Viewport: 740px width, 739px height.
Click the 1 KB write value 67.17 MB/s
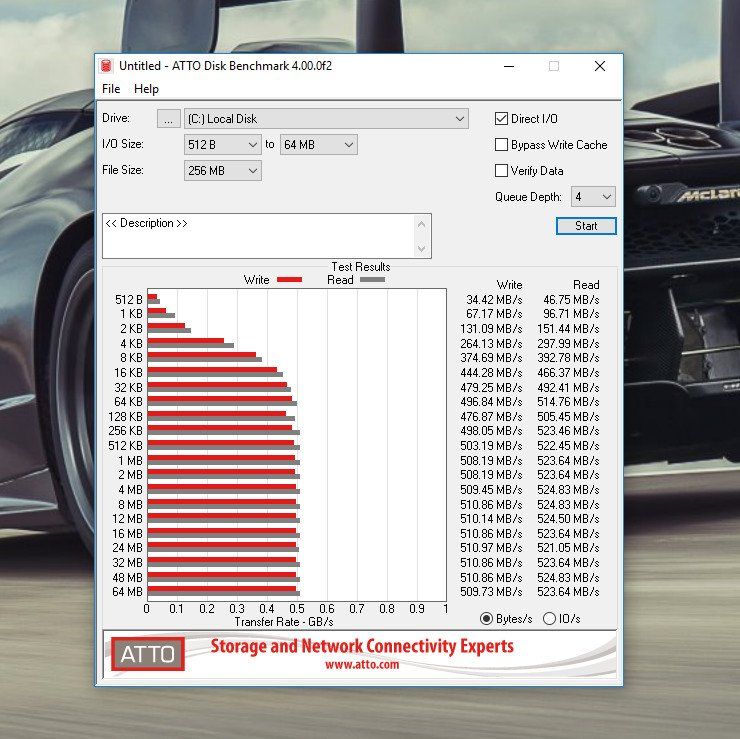[x=494, y=314]
